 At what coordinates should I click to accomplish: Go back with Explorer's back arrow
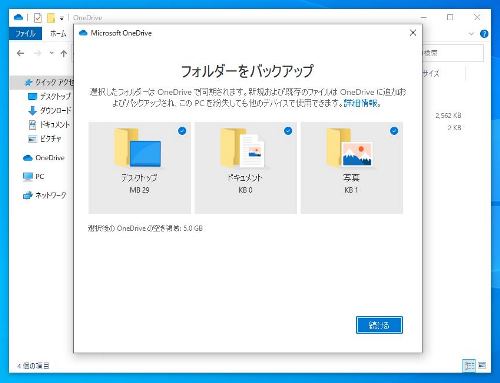click(20, 53)
